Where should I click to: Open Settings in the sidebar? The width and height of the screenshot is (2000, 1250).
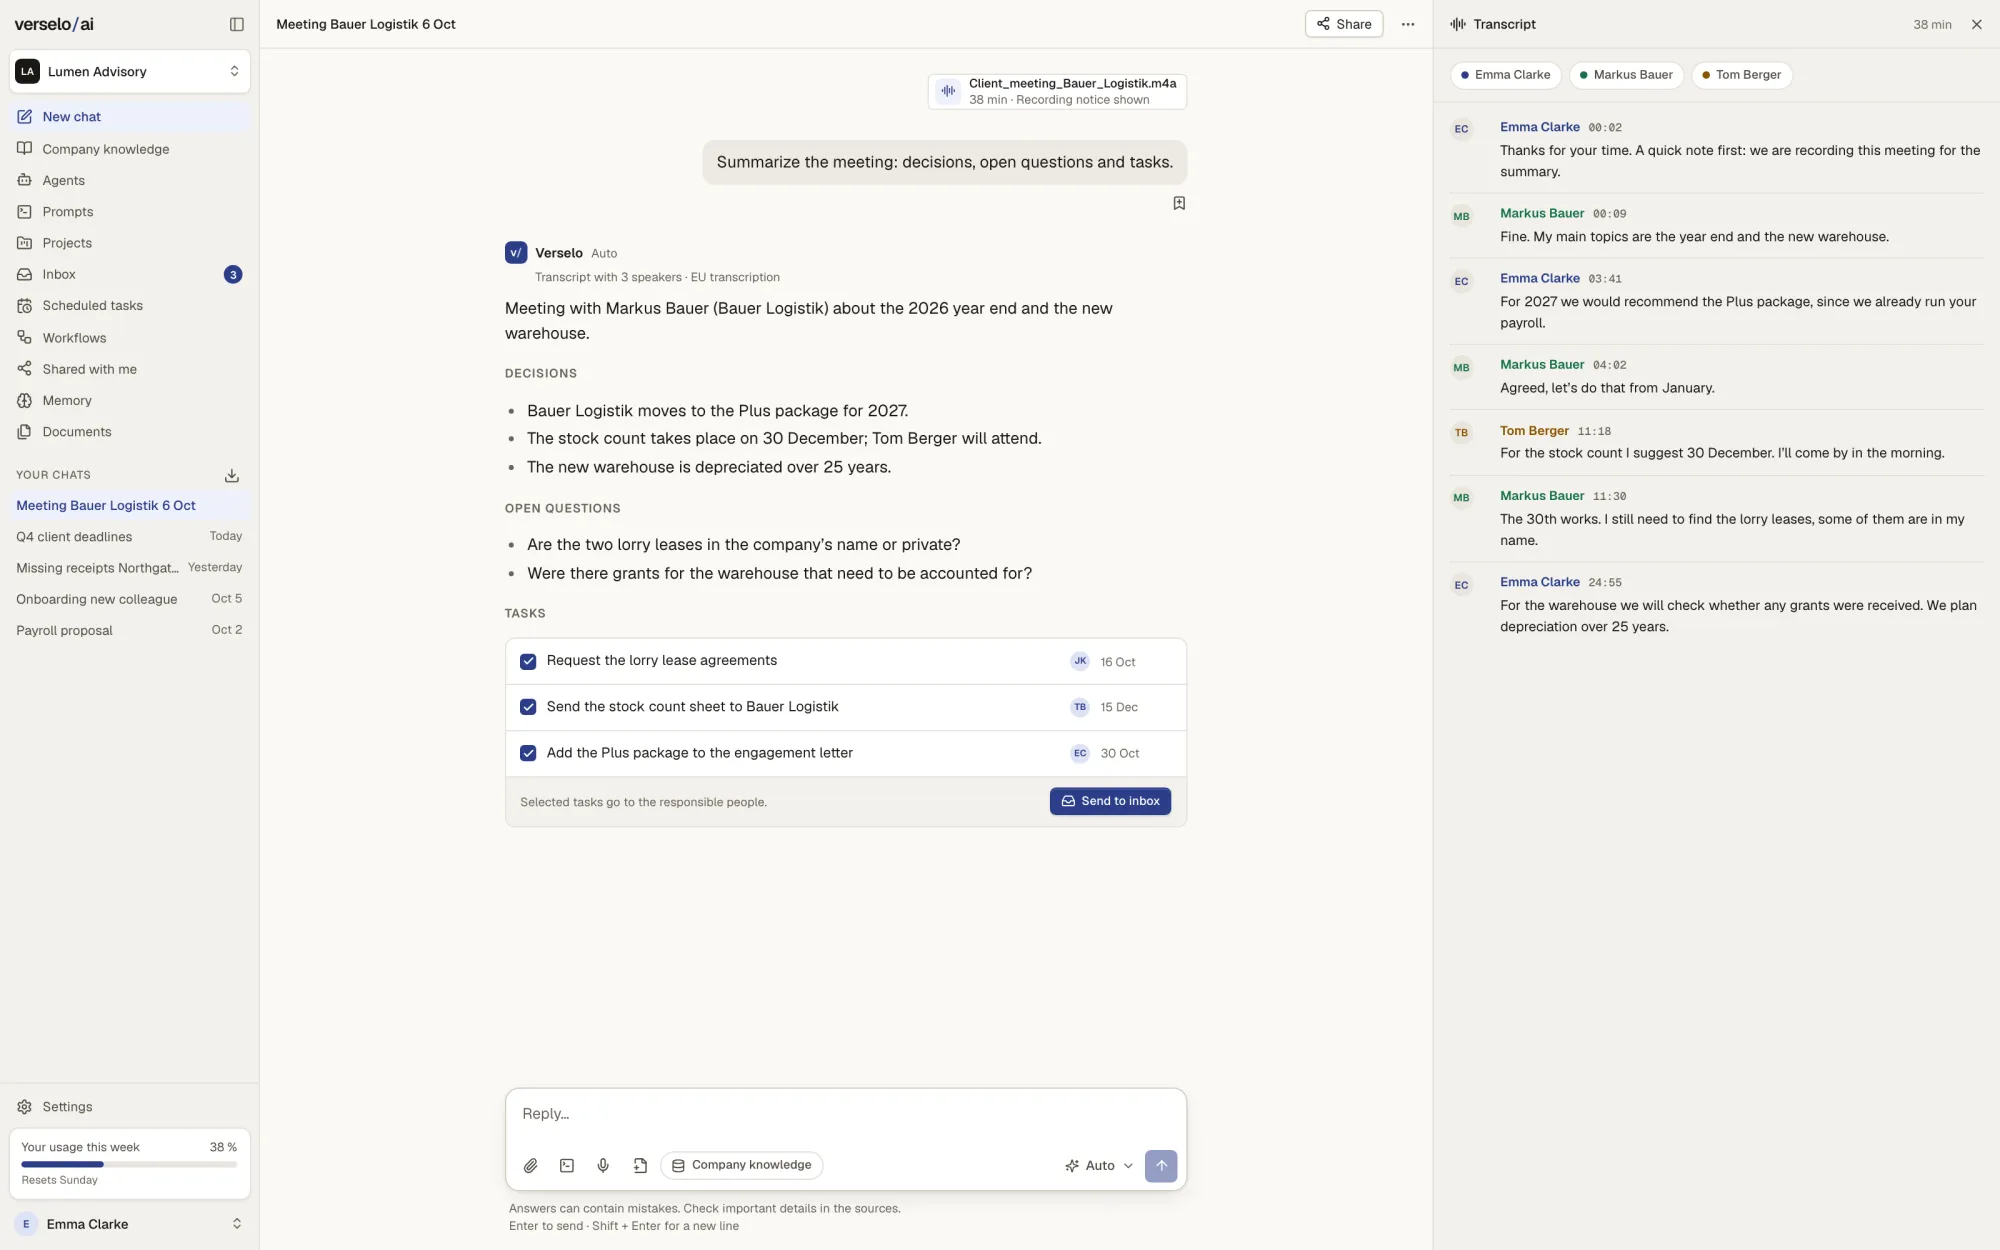pos(130,1107)
